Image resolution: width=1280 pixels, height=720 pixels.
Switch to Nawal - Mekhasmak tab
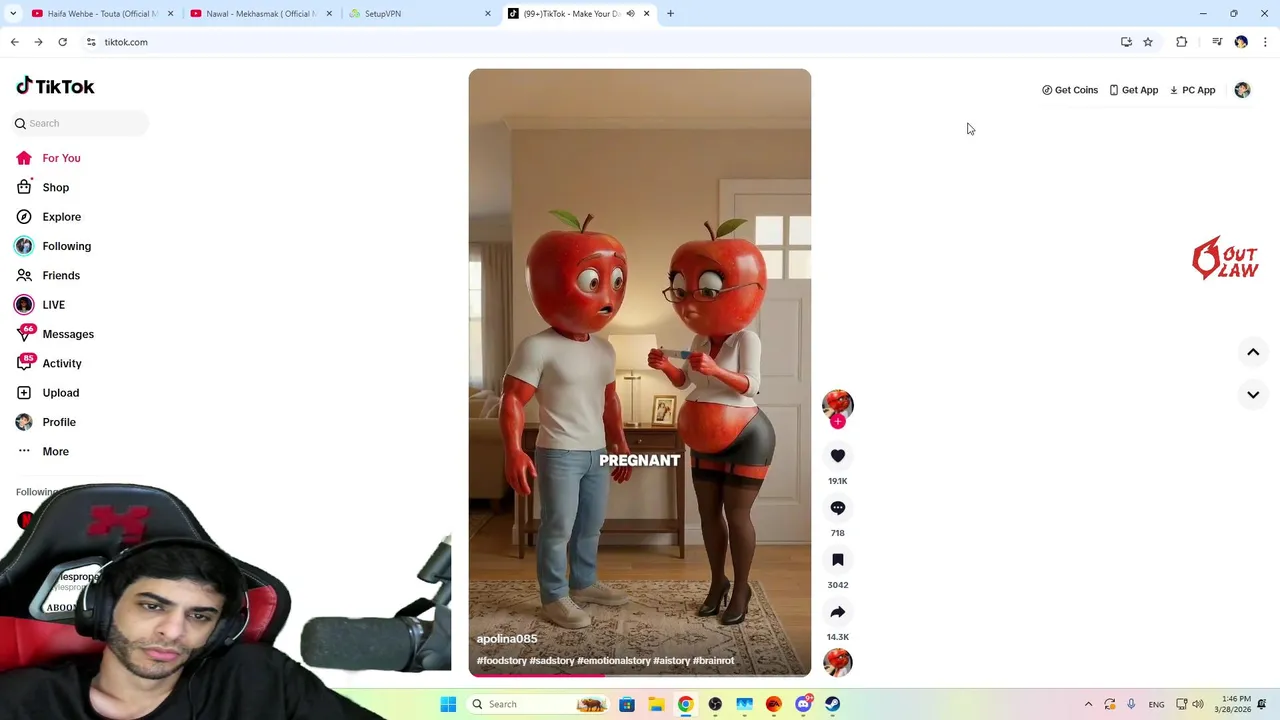[x=260, y=14]
